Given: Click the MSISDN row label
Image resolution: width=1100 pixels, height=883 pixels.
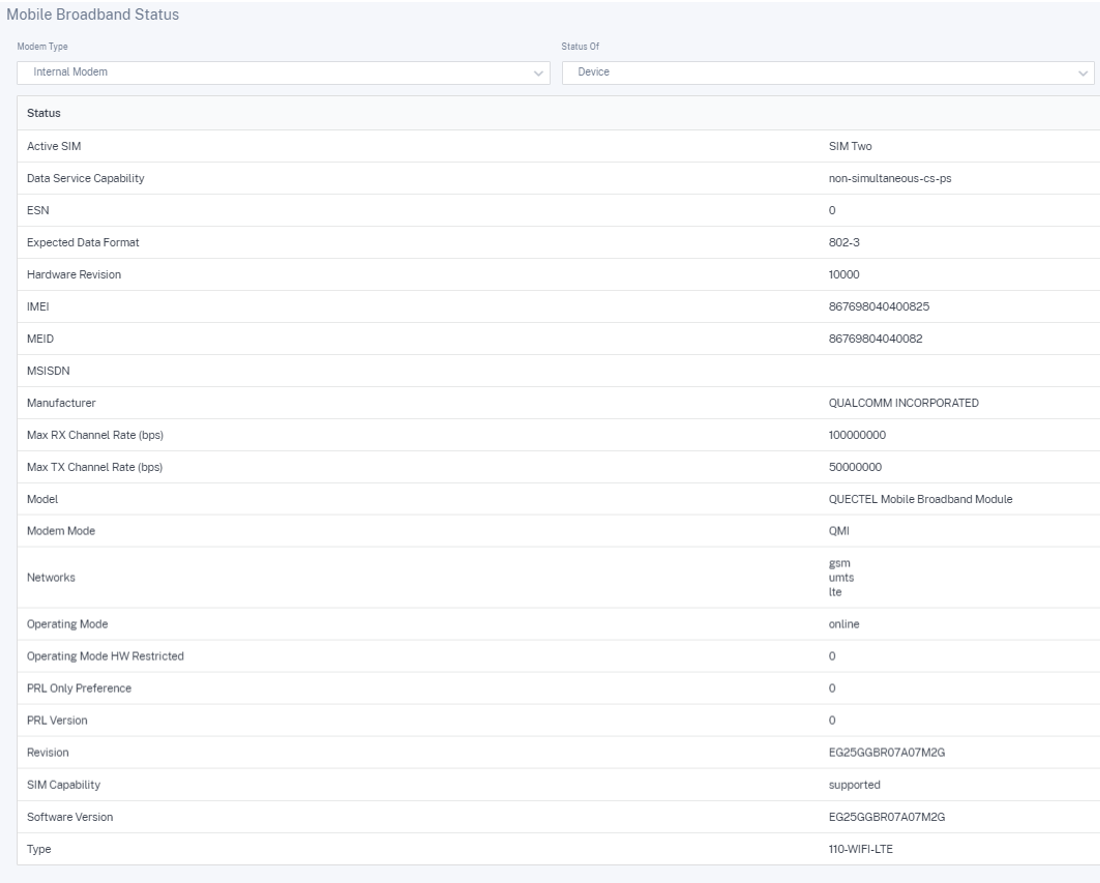Looking at the screenshot, I should pyautogui.click(x=48, y=371).
